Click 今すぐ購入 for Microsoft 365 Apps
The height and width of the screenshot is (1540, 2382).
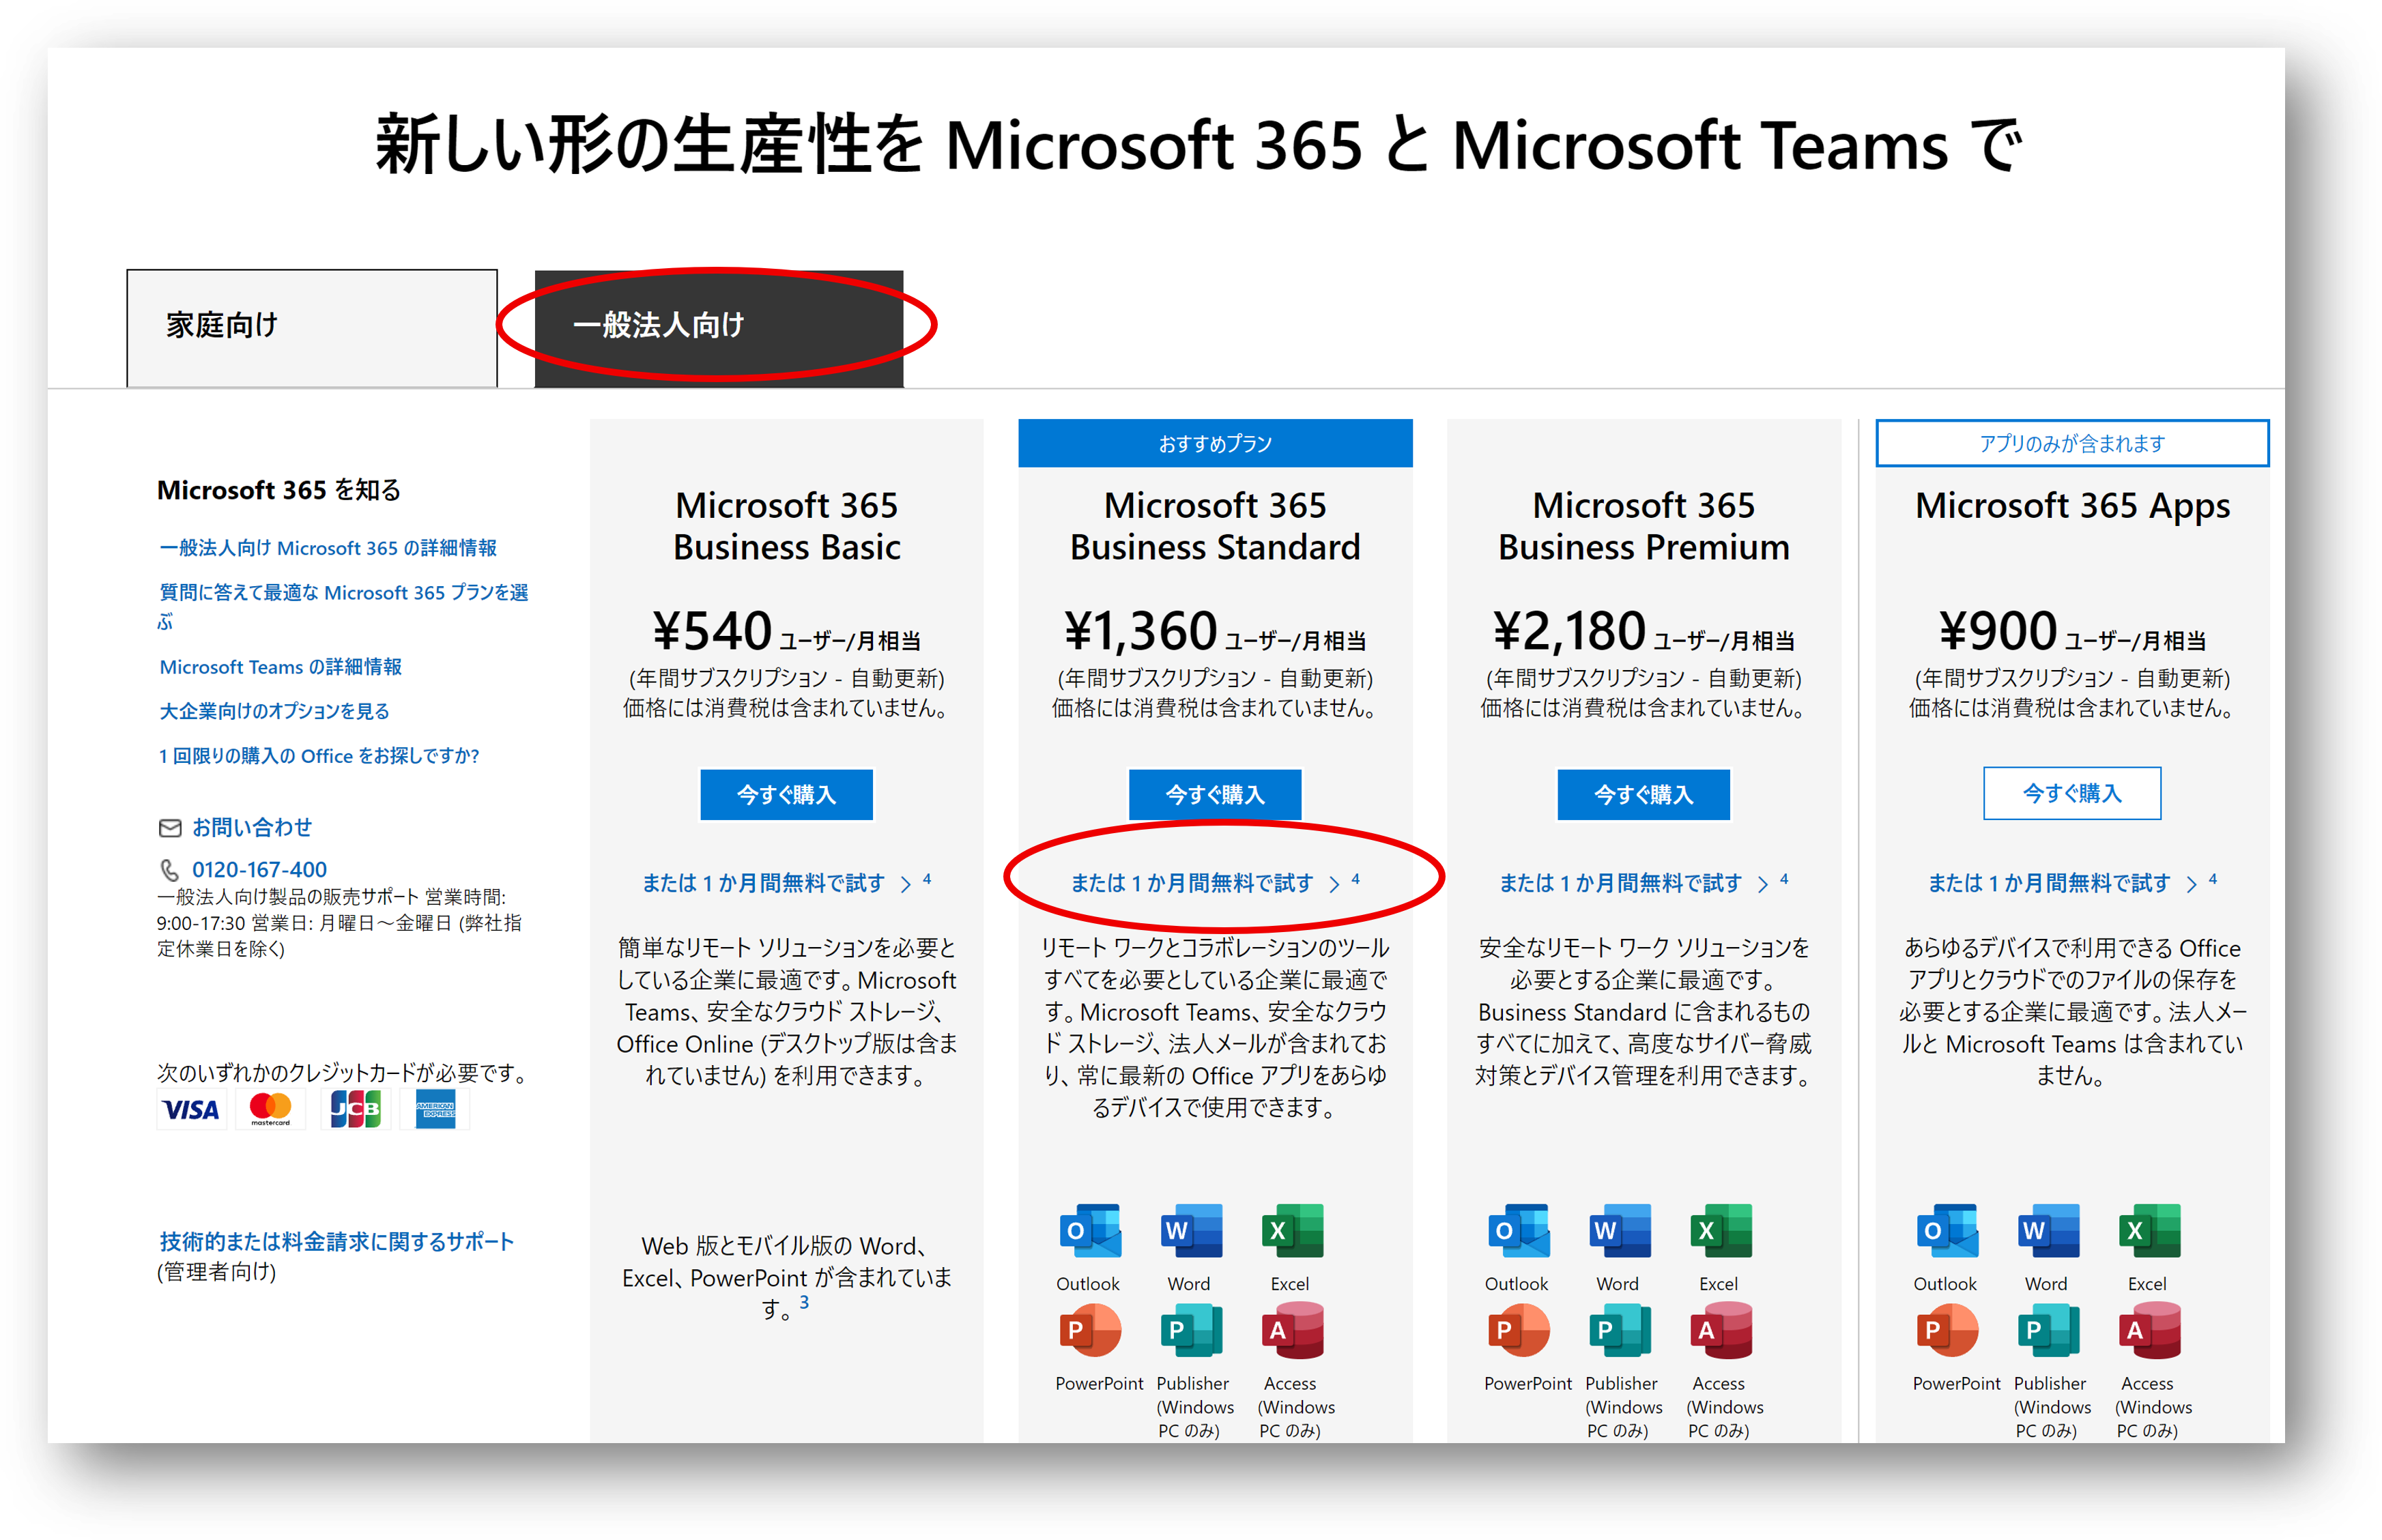click(2071, 793)
